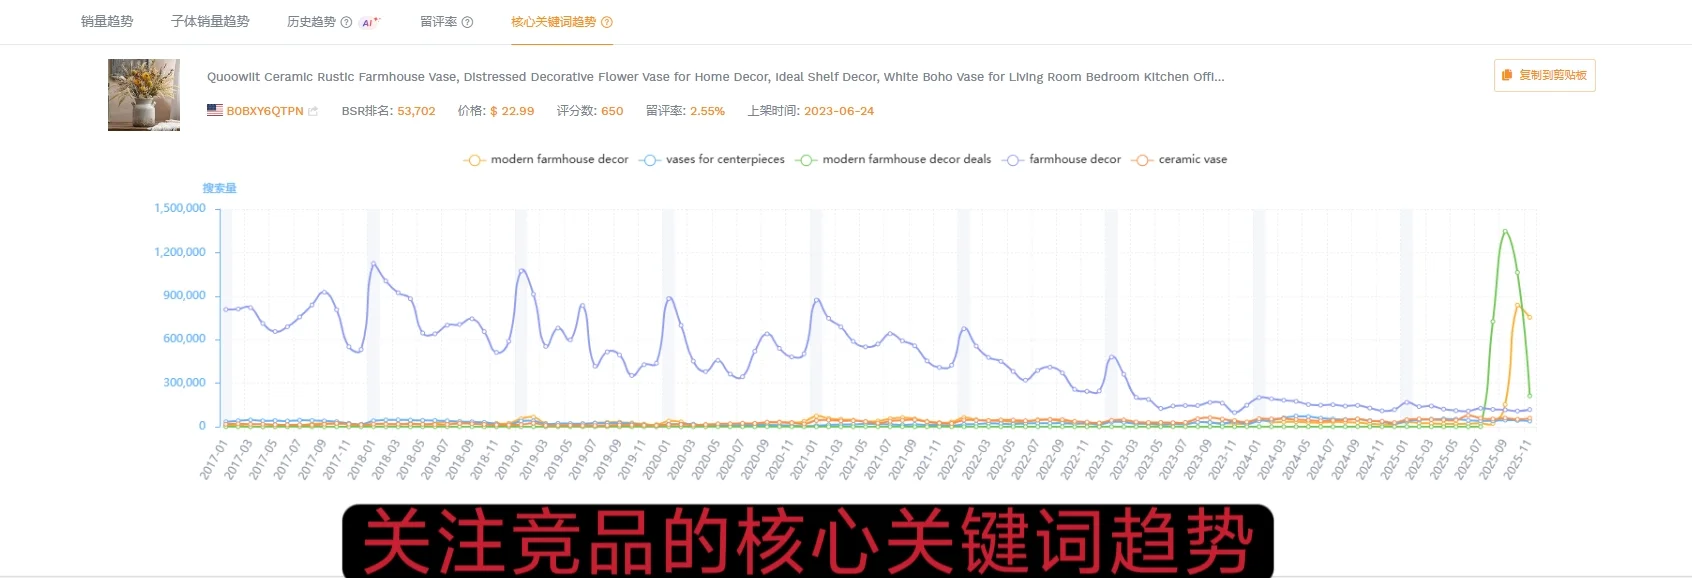The height and width of the screenshot is (578, 1692).
Task: Click the external link icon after the ASIN
Action: (x=313, y=111)
